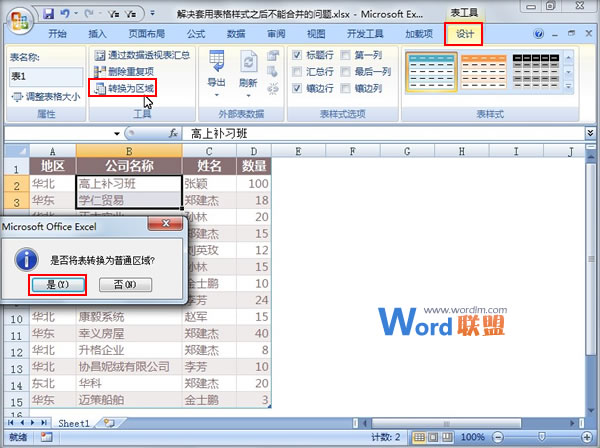Screen dimensions: 600x448
Task: Switch to Page Break Preview icon
Action: tap(446, 437)
